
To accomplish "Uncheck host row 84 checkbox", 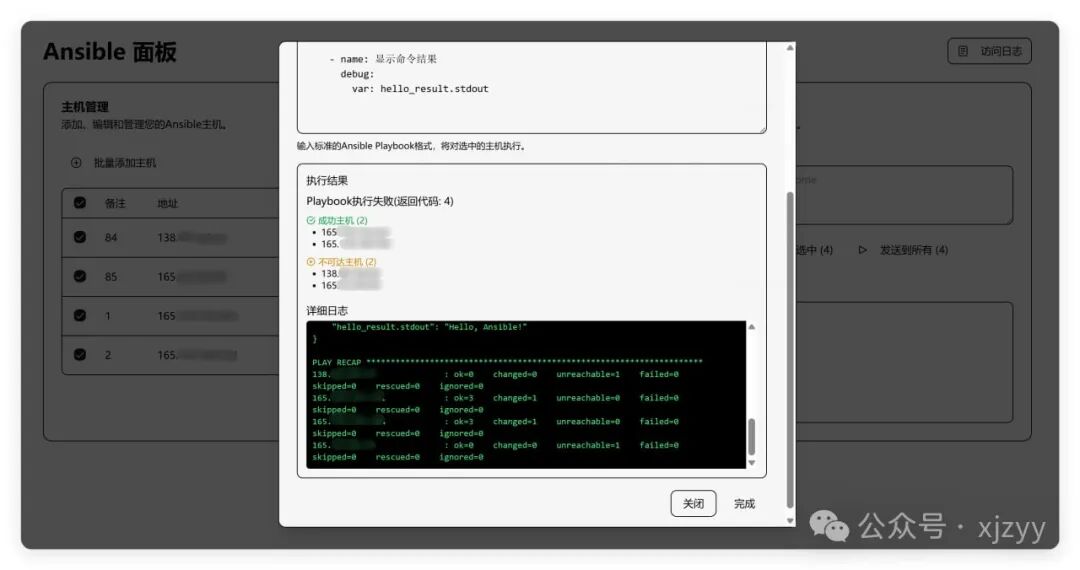I will point(80,237).
